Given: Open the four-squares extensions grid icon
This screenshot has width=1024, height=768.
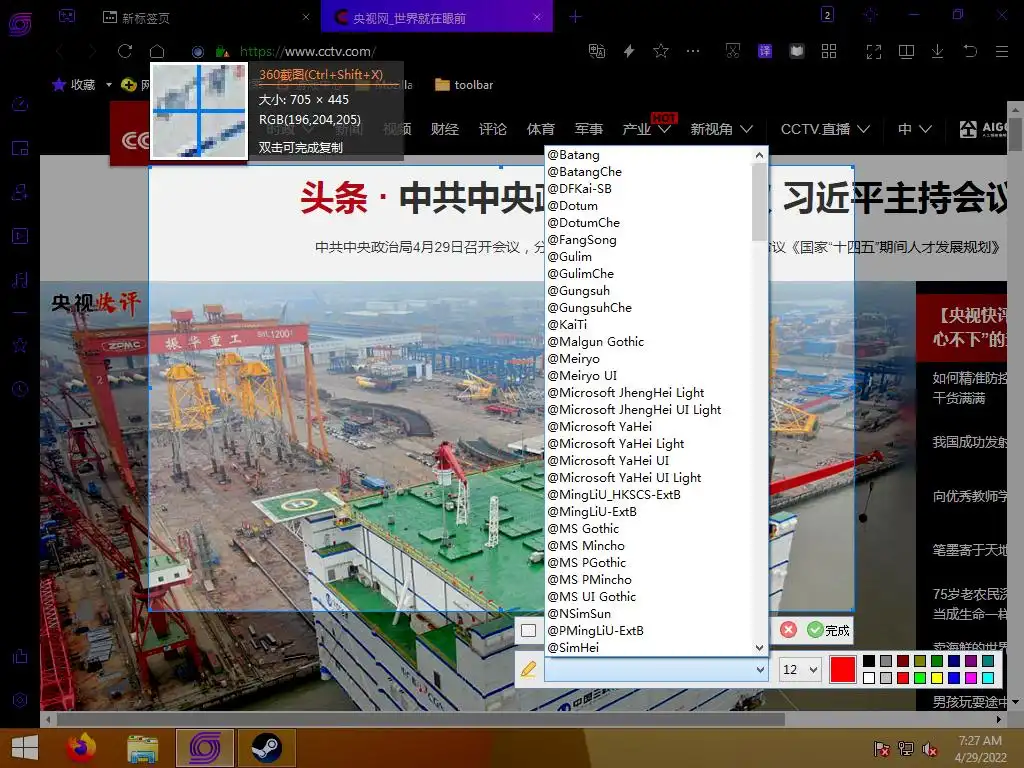Looking at the screenshot, I should coord(829,51).
